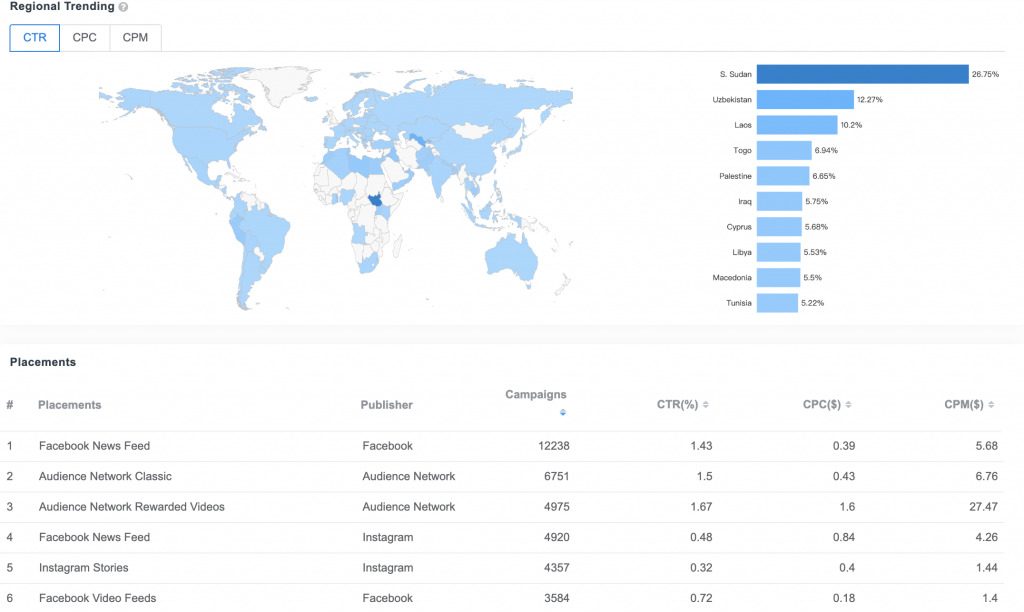The height and width of the screenshot is (612, 1024).
Task: Click the Audience Network publisher in the Rewarded Videos row
Action: coord(409,507)
